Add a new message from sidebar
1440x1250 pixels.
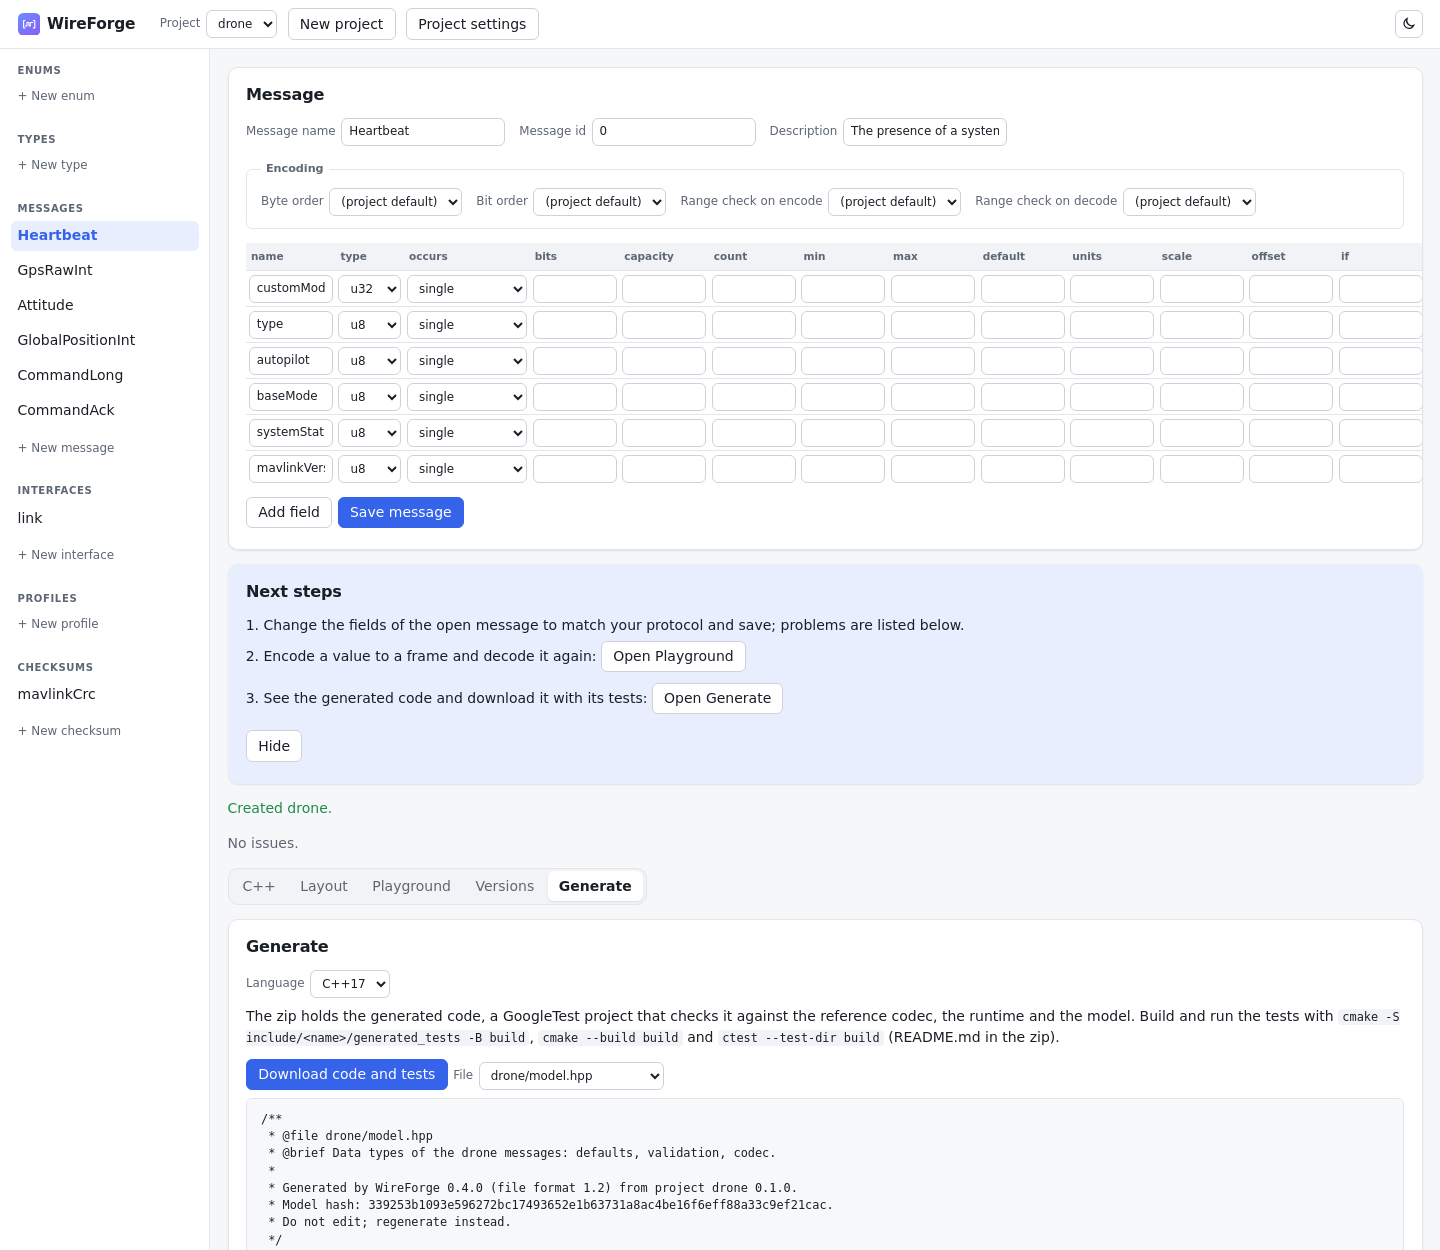tap(66, 448)
